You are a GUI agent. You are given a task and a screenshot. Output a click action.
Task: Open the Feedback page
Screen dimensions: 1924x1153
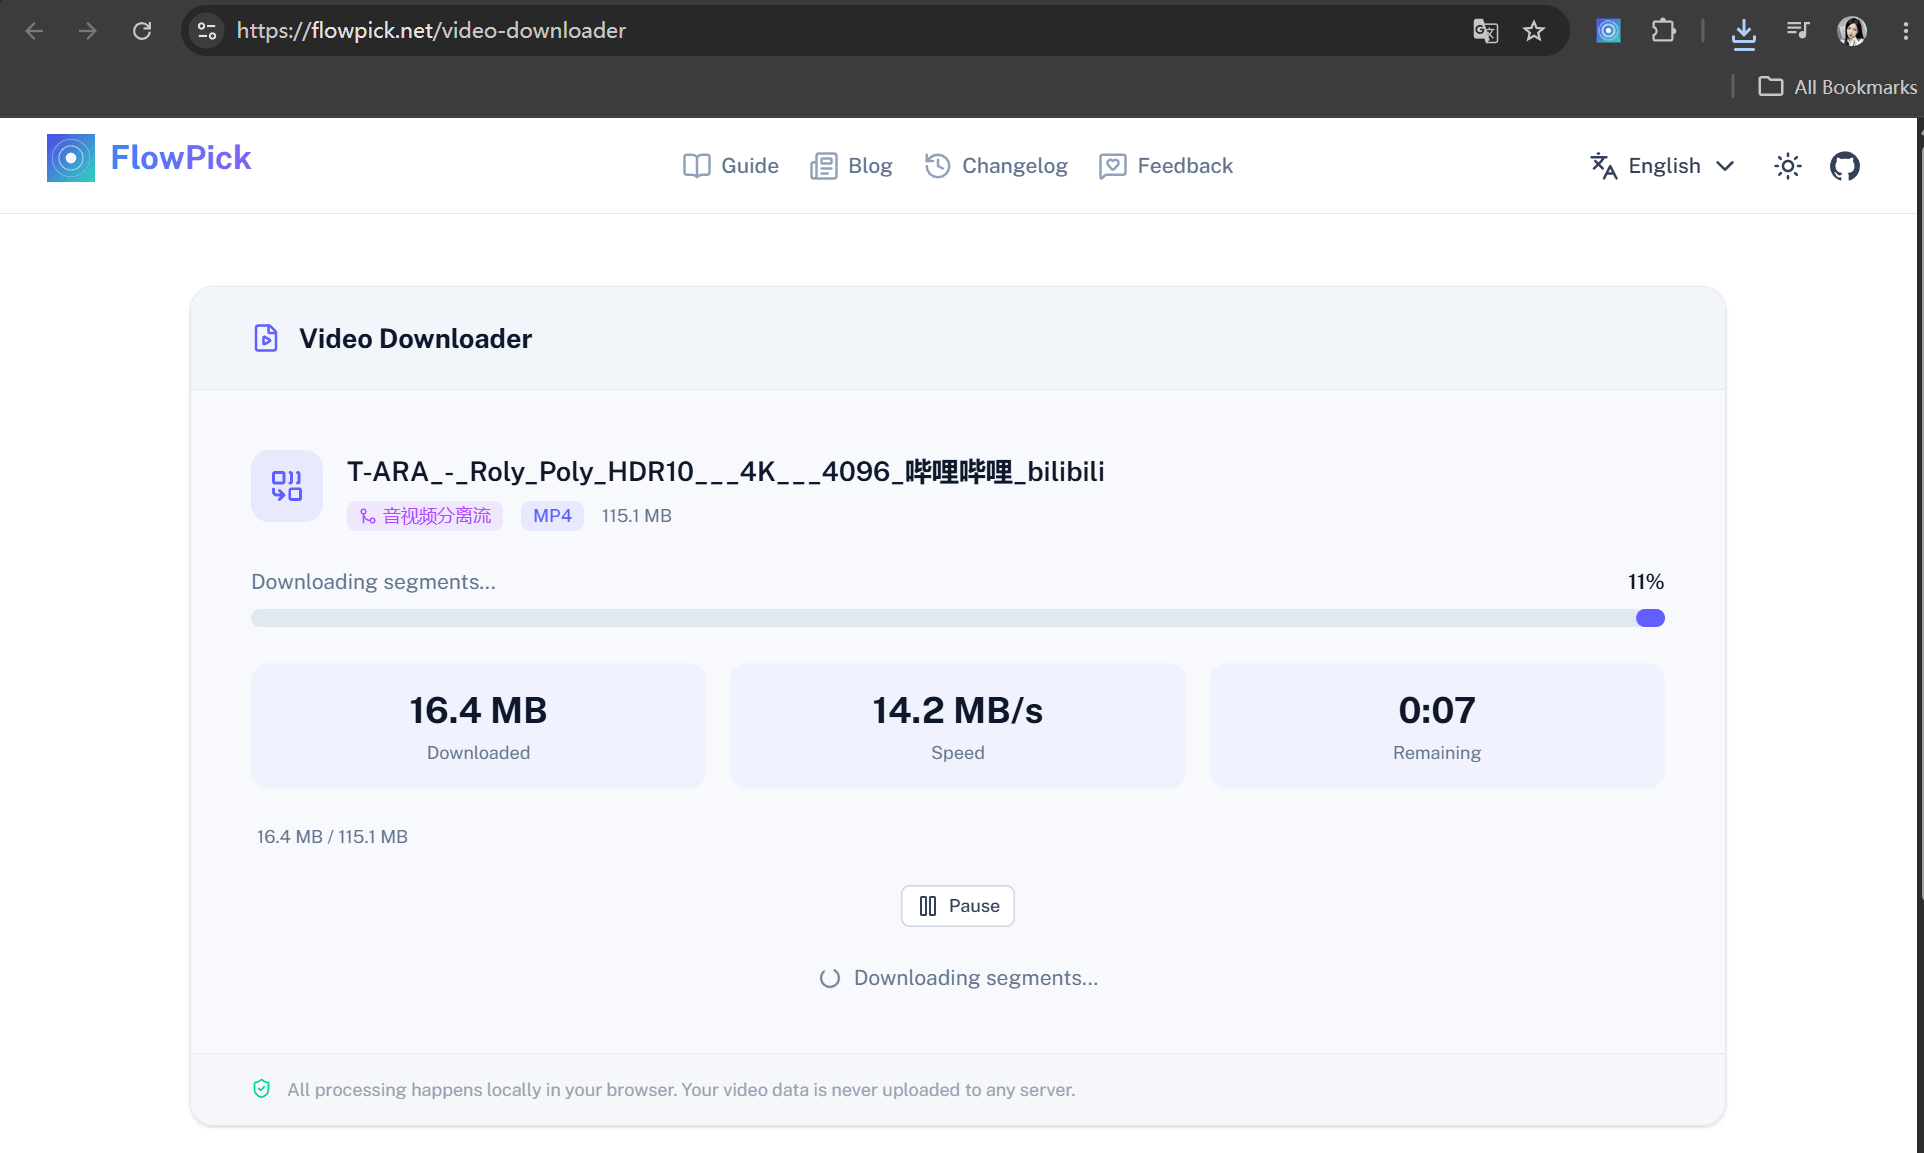[x=1166, y=166]
